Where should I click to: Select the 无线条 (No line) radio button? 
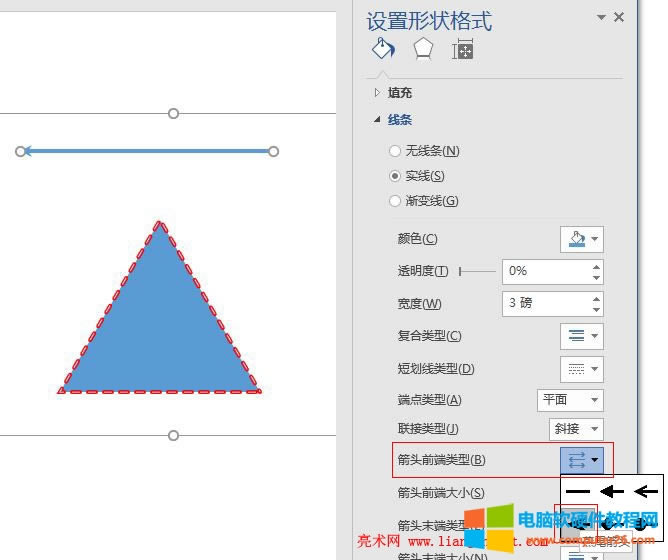coord(395,151)
